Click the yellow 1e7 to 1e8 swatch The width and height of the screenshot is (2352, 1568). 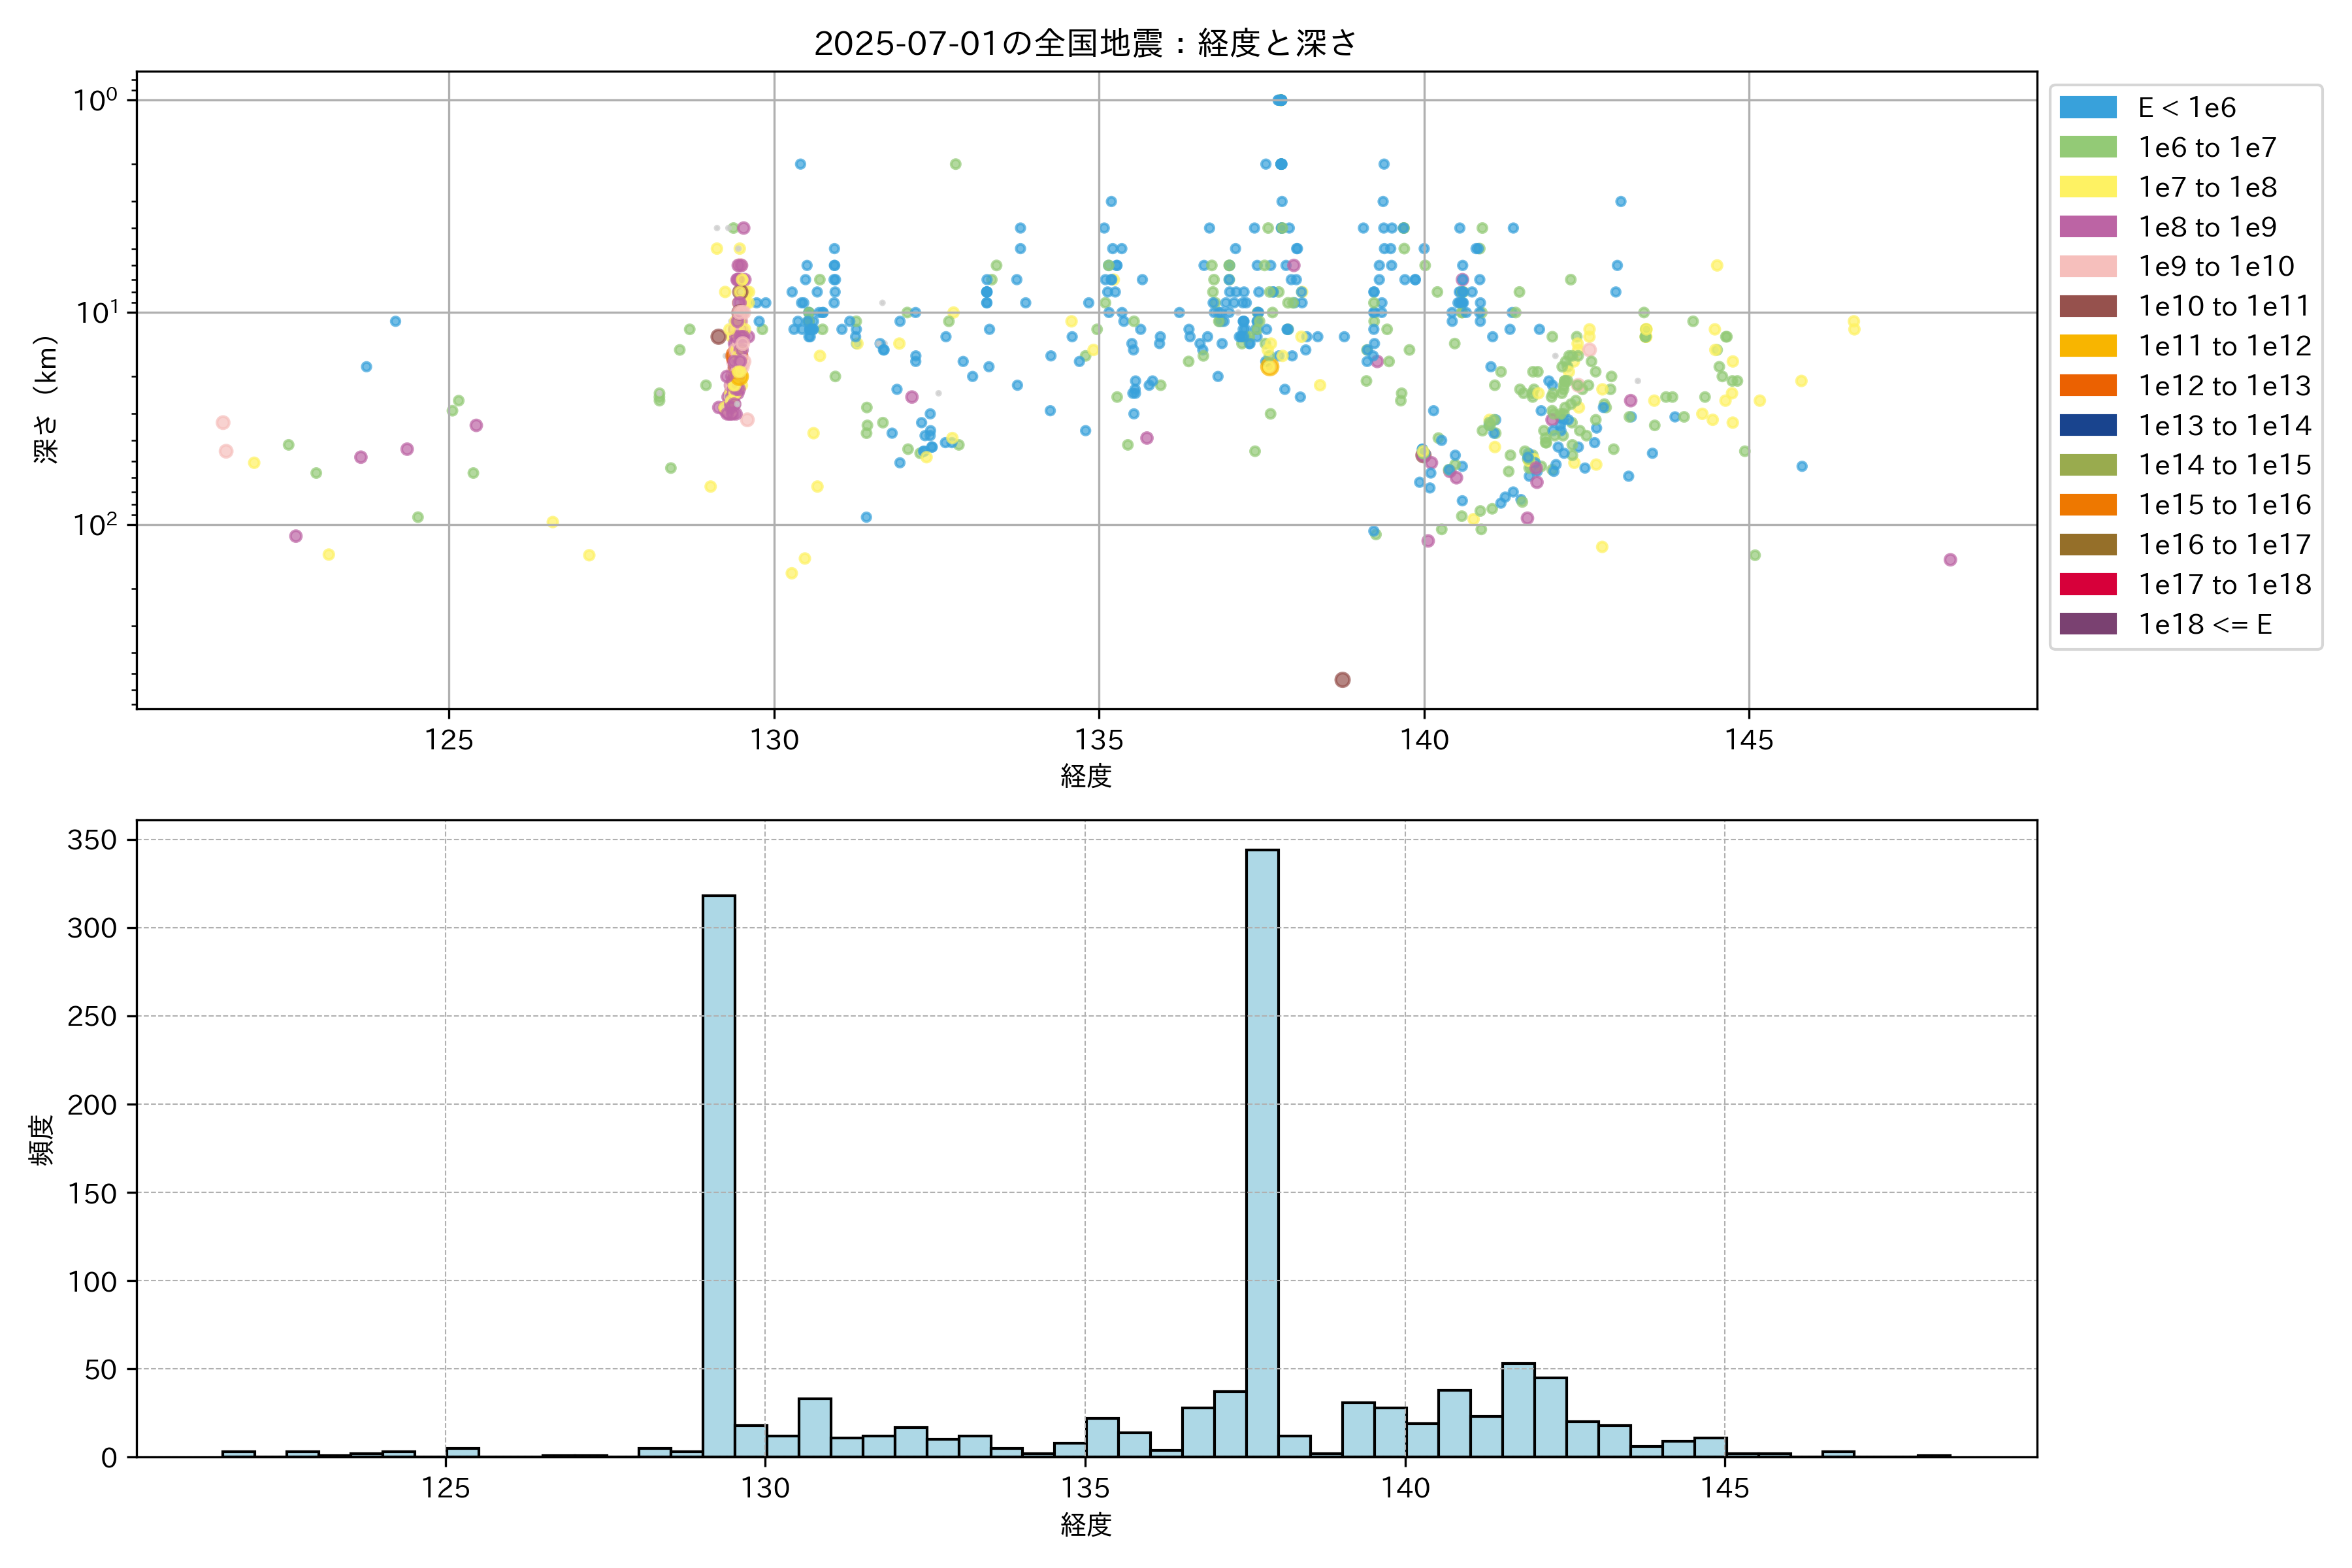(2088, 187)
